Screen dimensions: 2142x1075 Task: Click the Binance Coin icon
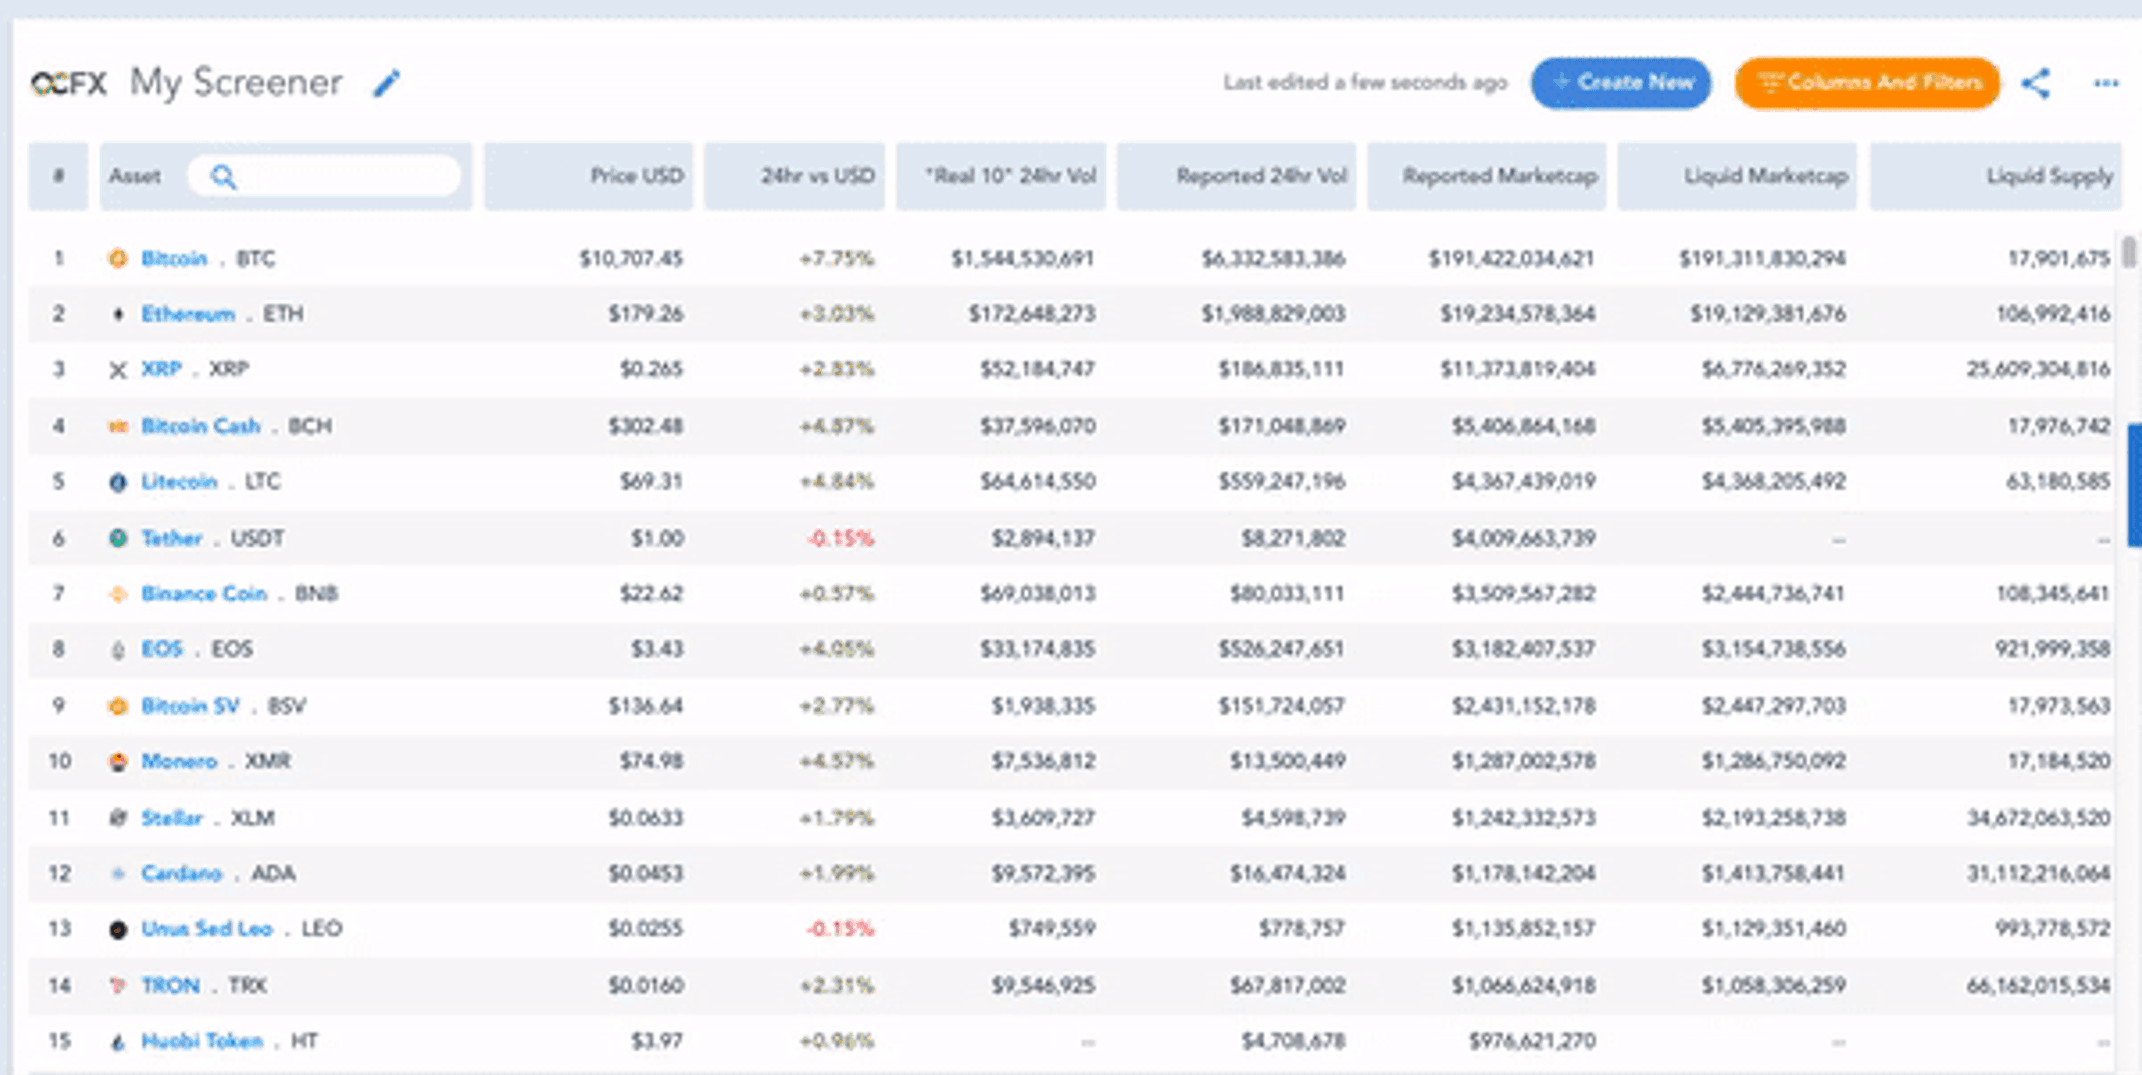coord(118,594)
